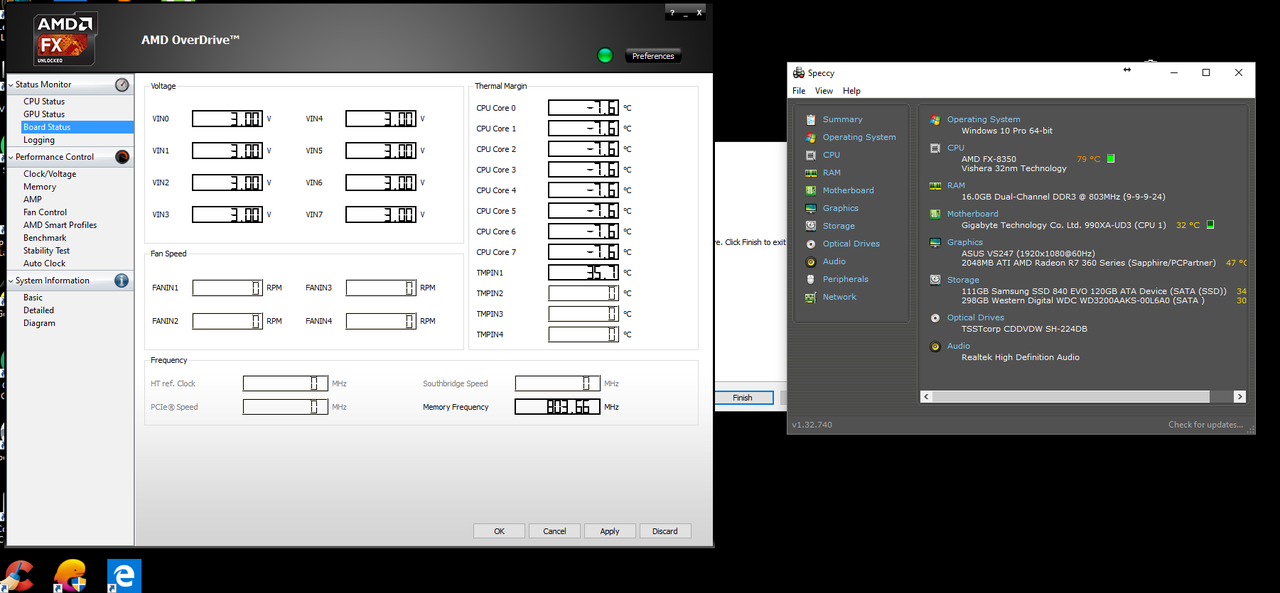Click the Cancel button in AMD OverDrive

coord(554,531)
